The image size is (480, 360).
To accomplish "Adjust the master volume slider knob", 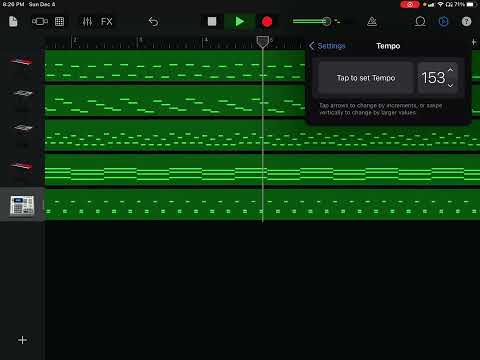I will [x=326, y=22].
